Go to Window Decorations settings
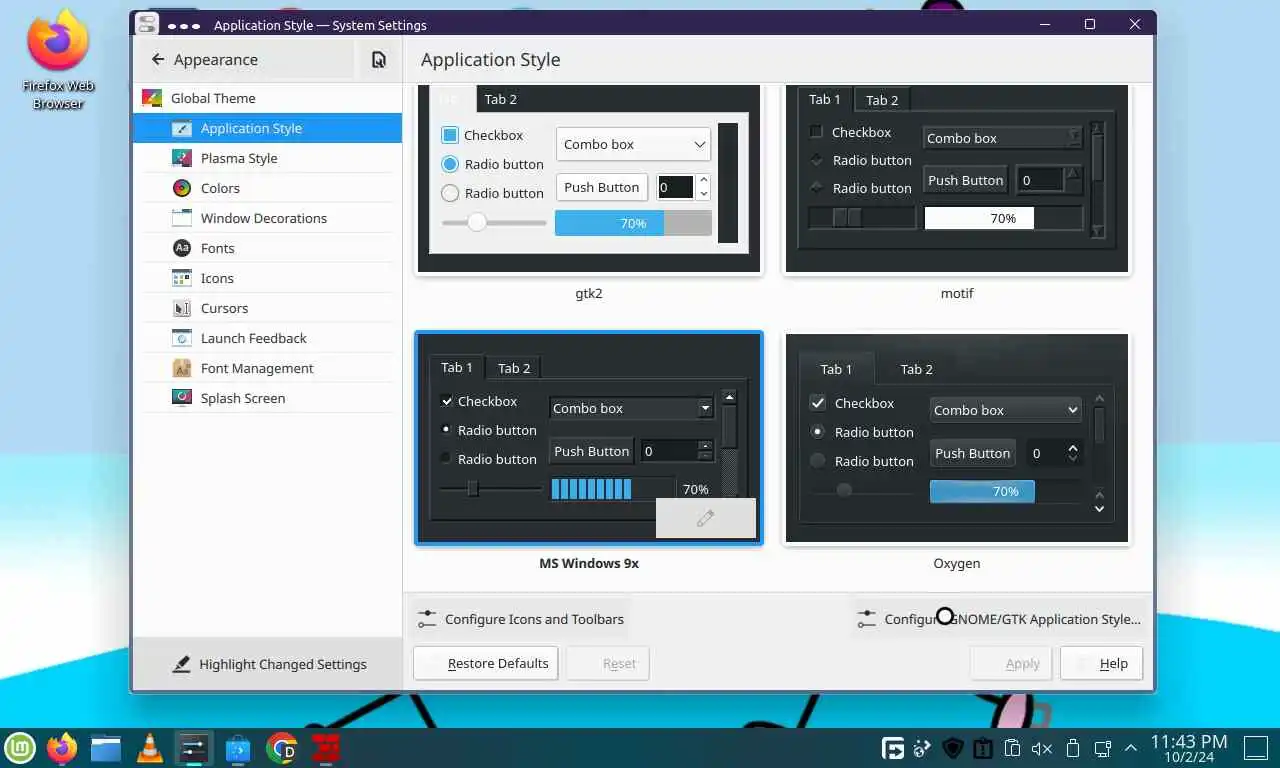1280x768 pixels. (267, 218)
